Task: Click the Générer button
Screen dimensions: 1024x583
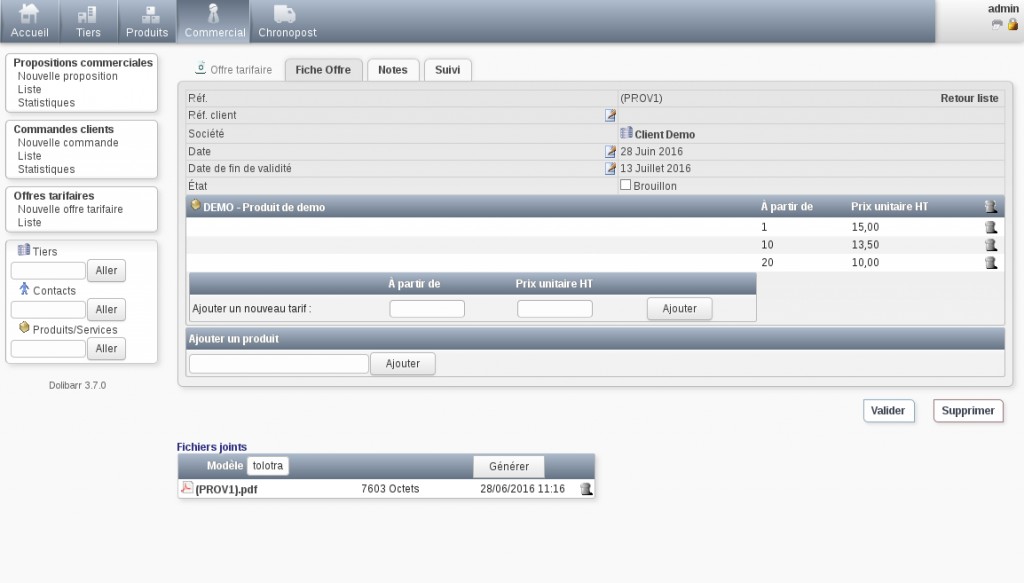Action: tap(509, 466)
